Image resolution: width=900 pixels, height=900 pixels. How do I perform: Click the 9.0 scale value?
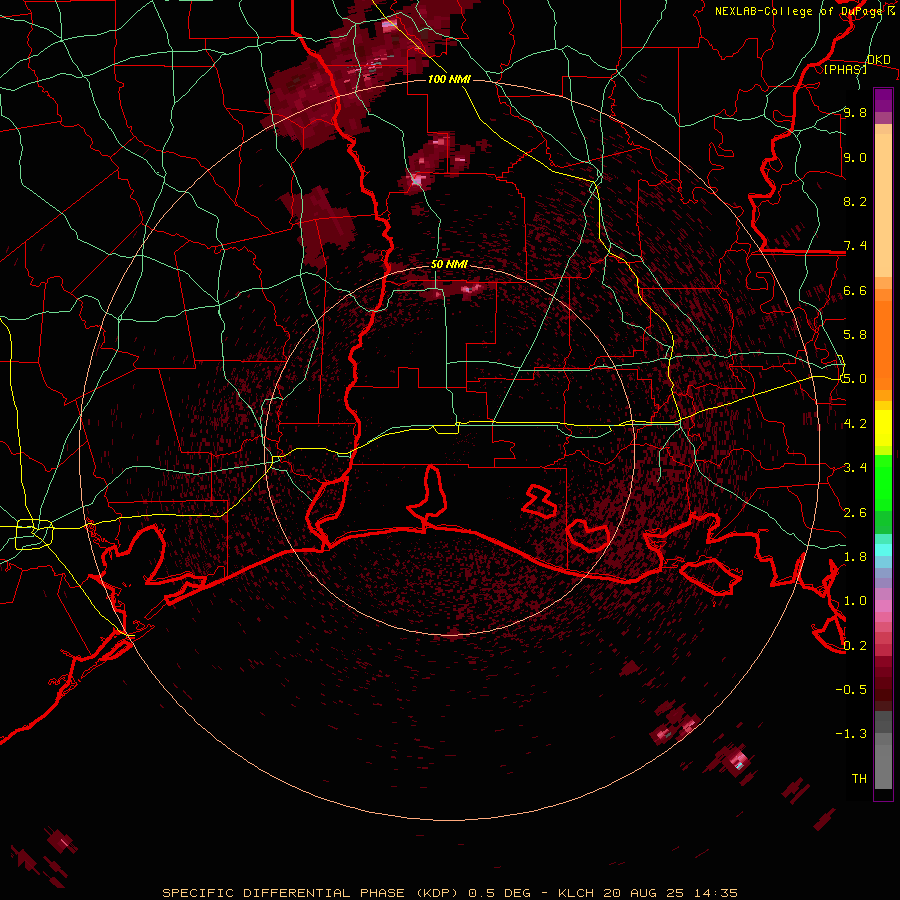tap(855, 157)
